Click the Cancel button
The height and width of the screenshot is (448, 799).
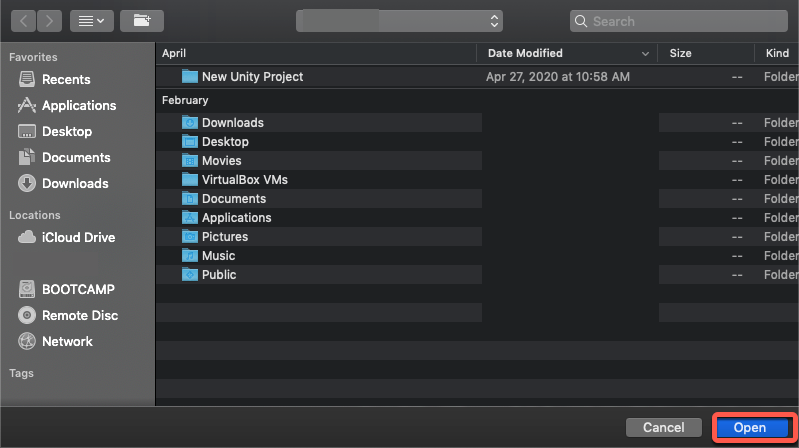[663, 427]
